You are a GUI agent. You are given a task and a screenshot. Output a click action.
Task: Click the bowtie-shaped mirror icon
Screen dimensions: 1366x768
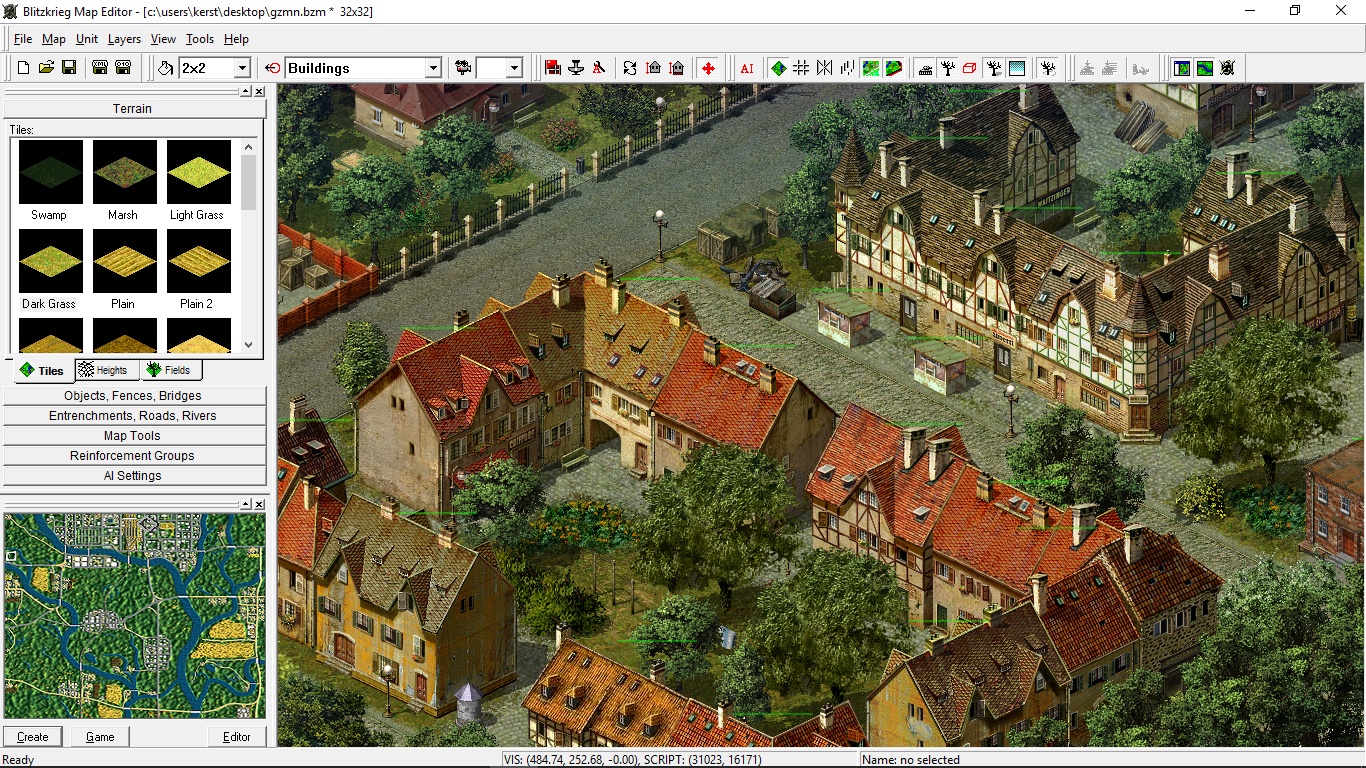[823, 68]
